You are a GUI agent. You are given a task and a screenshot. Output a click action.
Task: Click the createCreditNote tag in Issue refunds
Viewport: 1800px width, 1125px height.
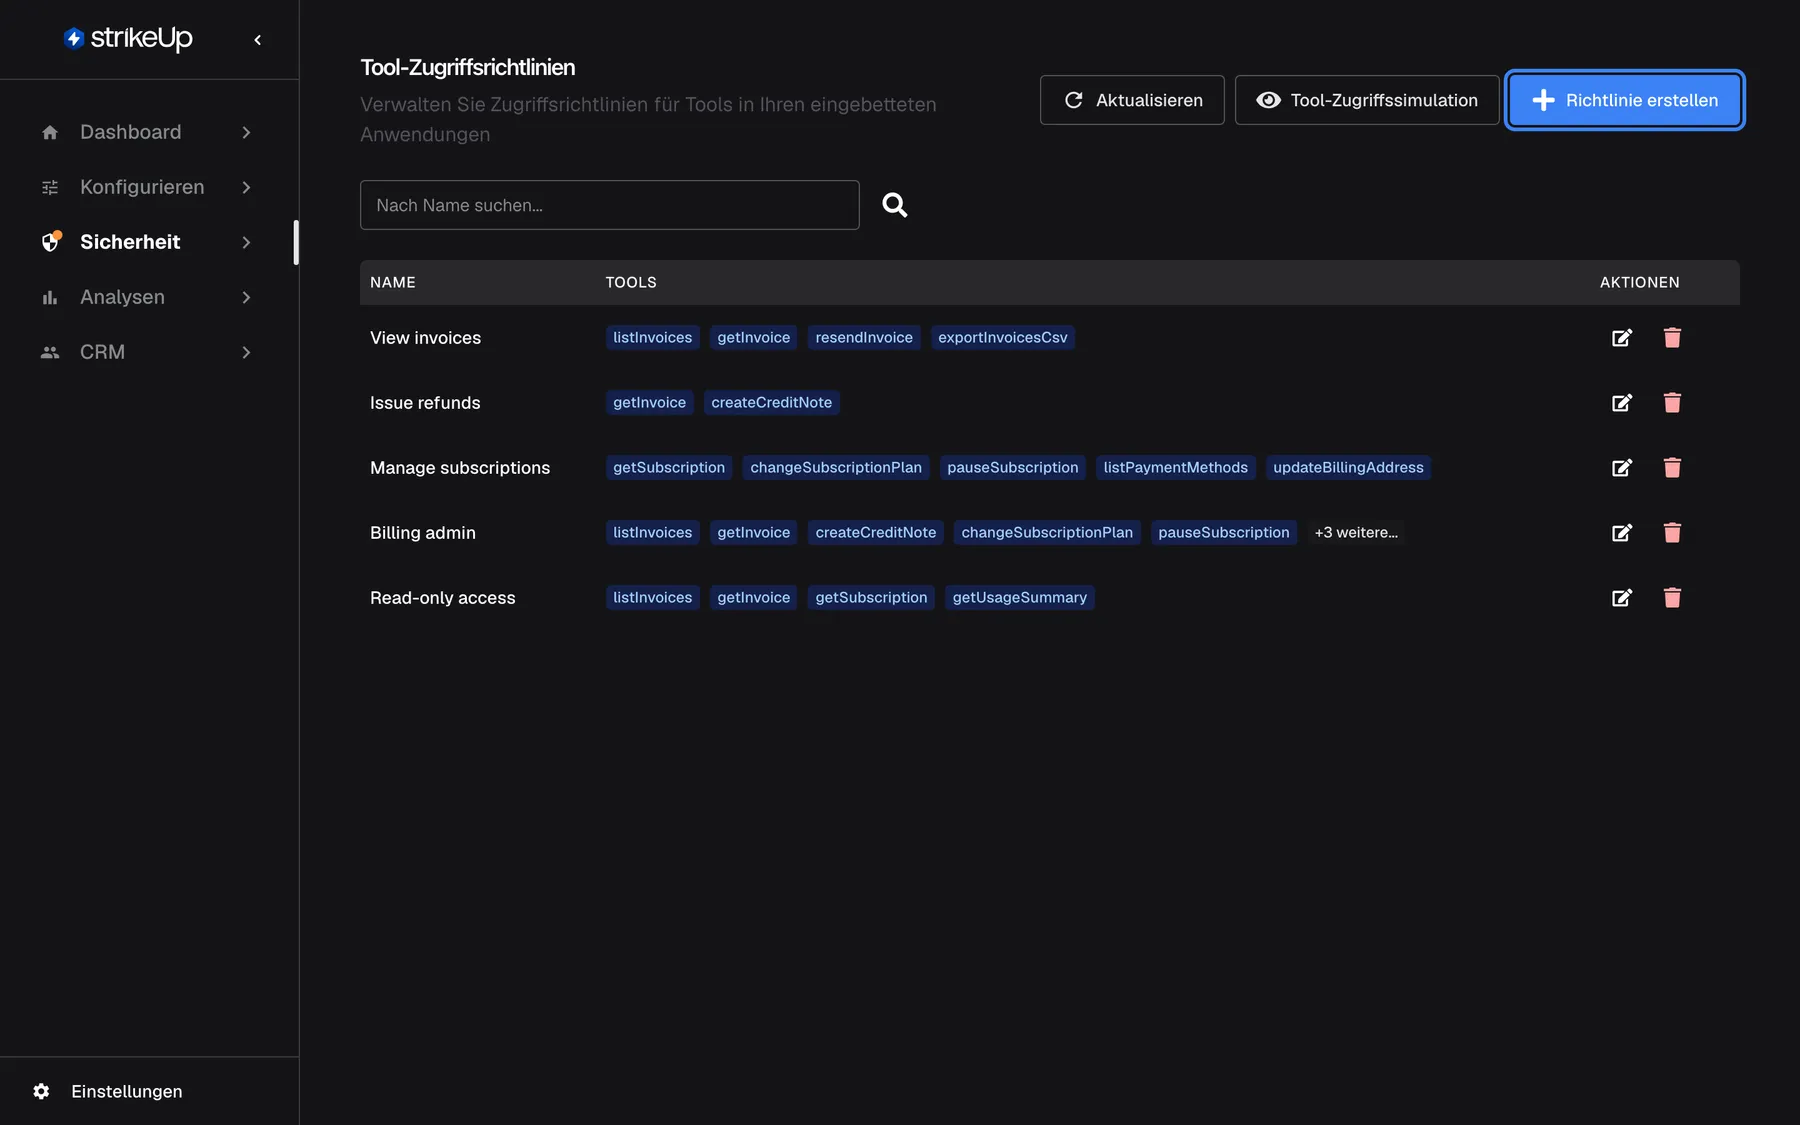click(772, 403)
